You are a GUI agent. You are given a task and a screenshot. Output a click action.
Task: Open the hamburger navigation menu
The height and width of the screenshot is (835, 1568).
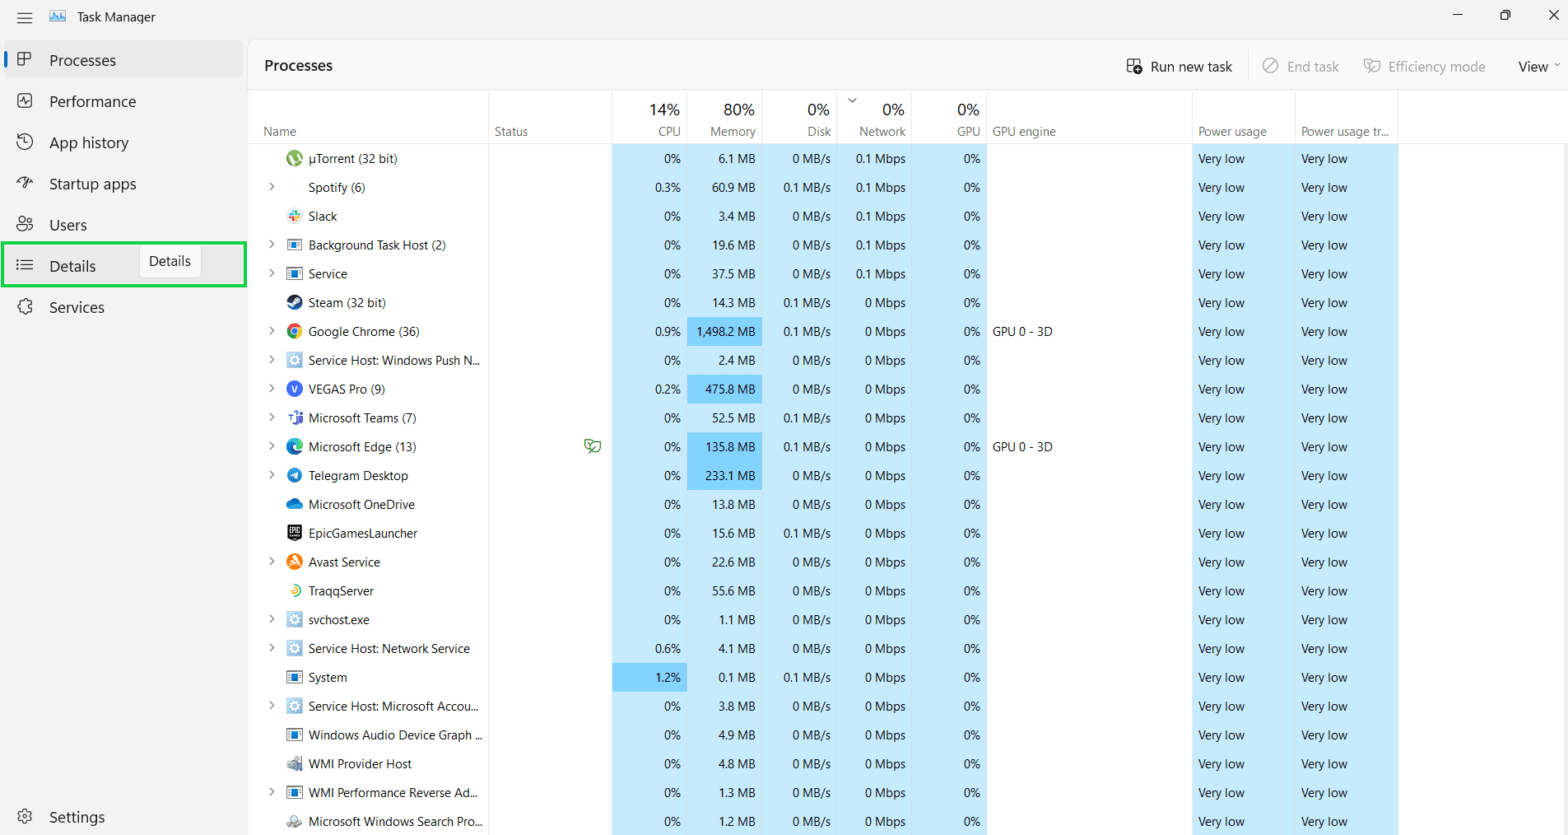click(x=24, y=17)
